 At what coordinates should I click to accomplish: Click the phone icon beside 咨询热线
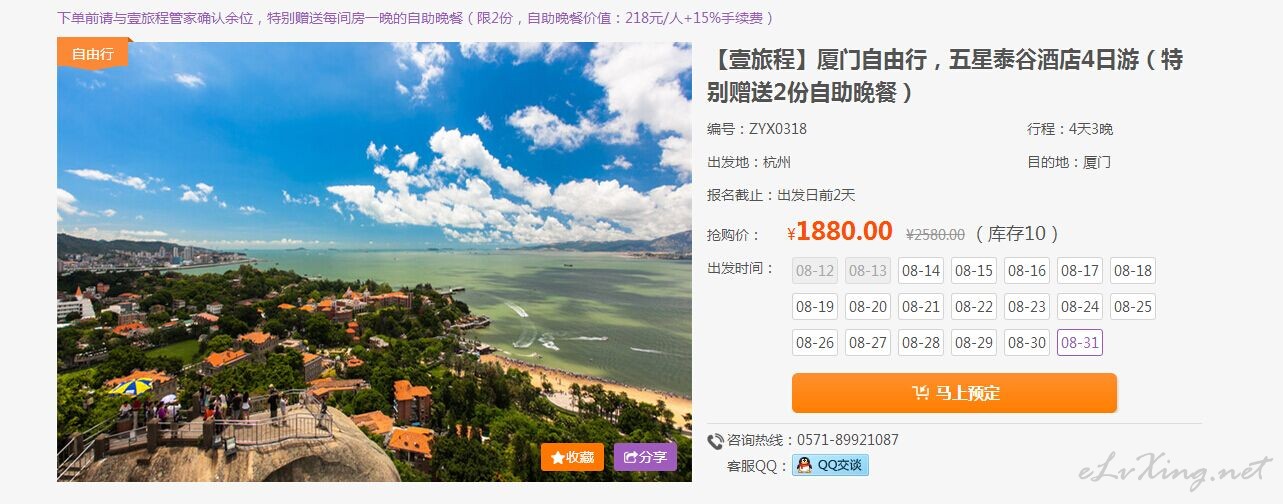pos(715,441)
